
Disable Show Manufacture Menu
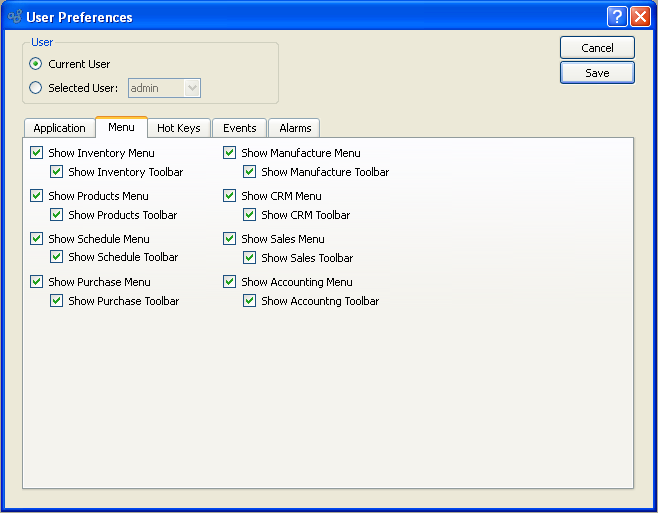[230, 153]
